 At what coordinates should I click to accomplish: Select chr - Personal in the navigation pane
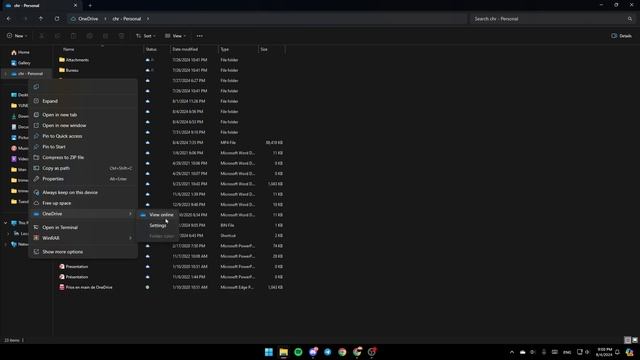[x=27, y=73]
